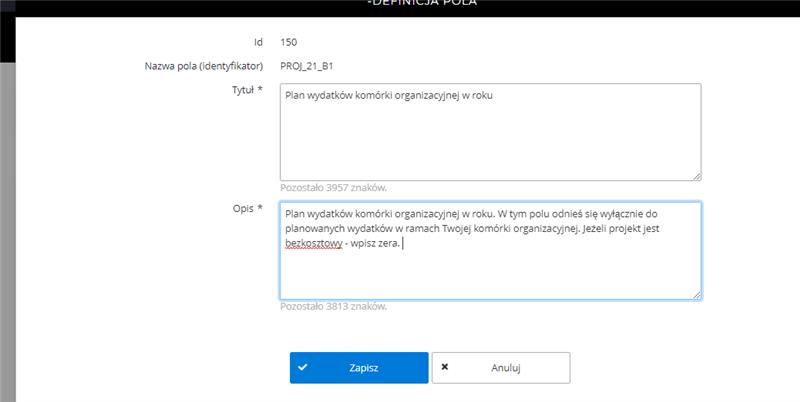Viewport: 800px width, 402px height.
Task: Click the "Nazwa pola (identyfikator)" label
Action: click(x=204, y=67)
